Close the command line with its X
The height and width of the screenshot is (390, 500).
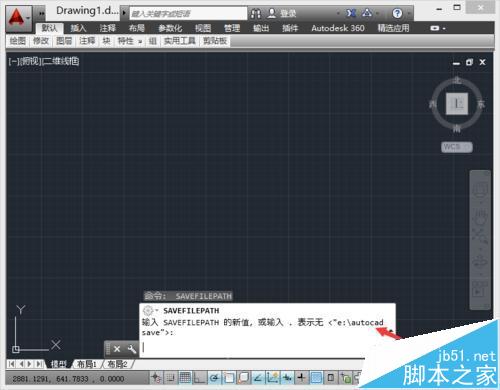117,349
